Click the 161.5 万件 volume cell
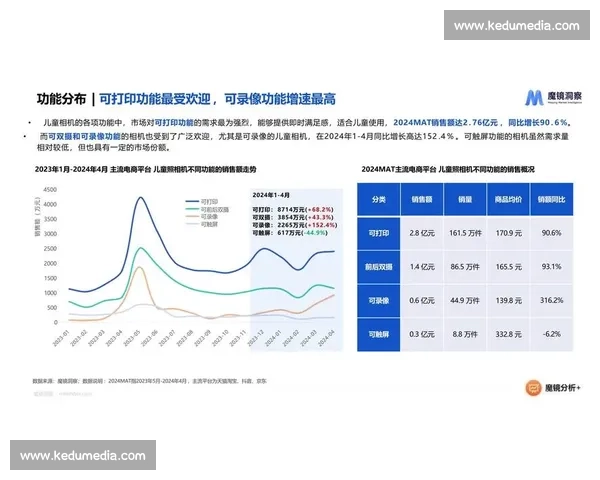 pyautogui.click(x=465, y=233)
